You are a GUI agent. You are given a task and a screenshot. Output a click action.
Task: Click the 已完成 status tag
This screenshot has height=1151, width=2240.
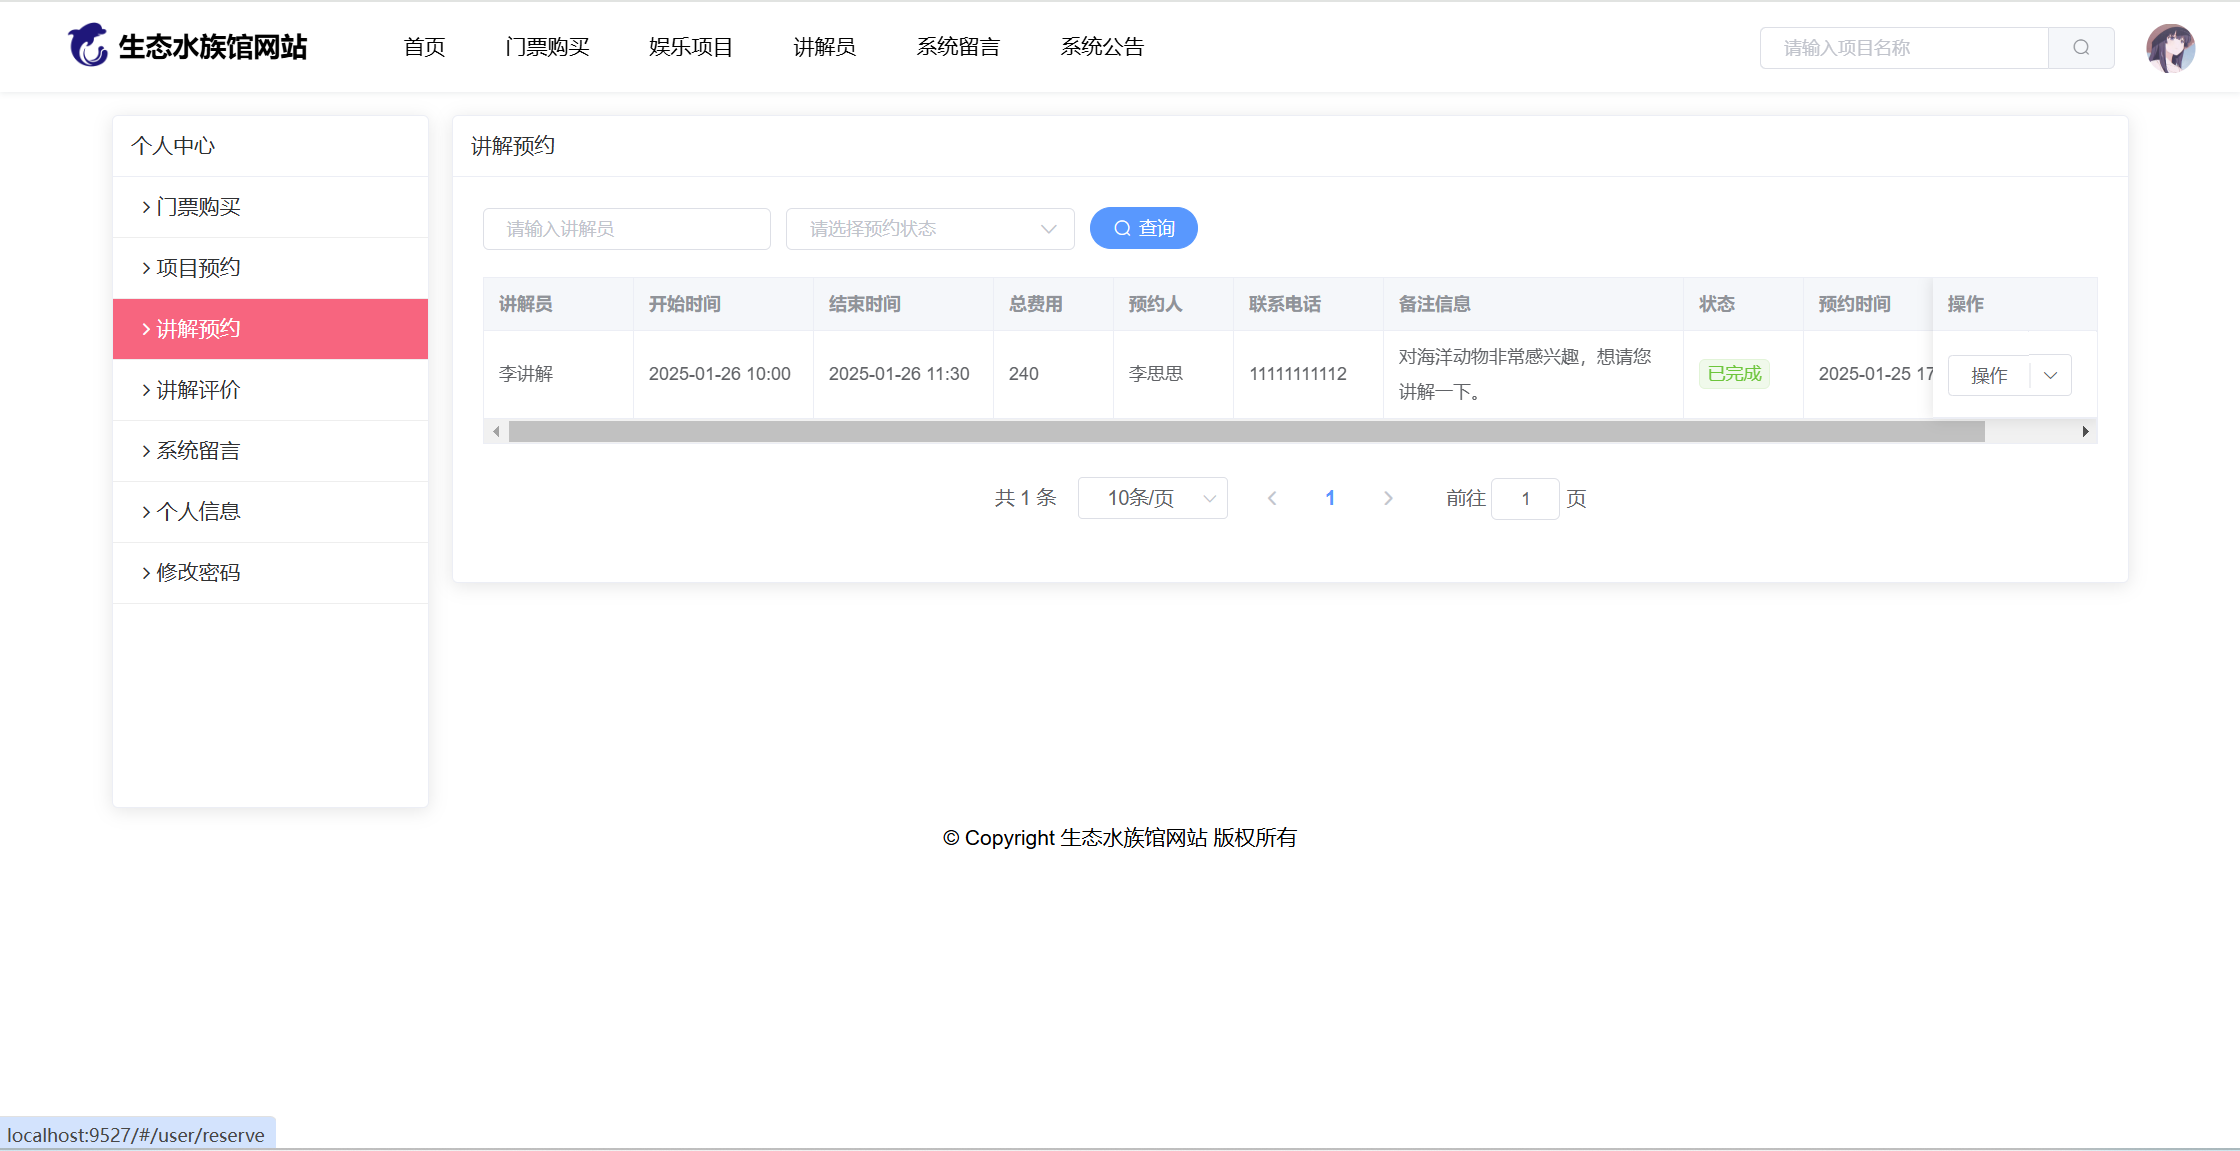pos(1734,374)
